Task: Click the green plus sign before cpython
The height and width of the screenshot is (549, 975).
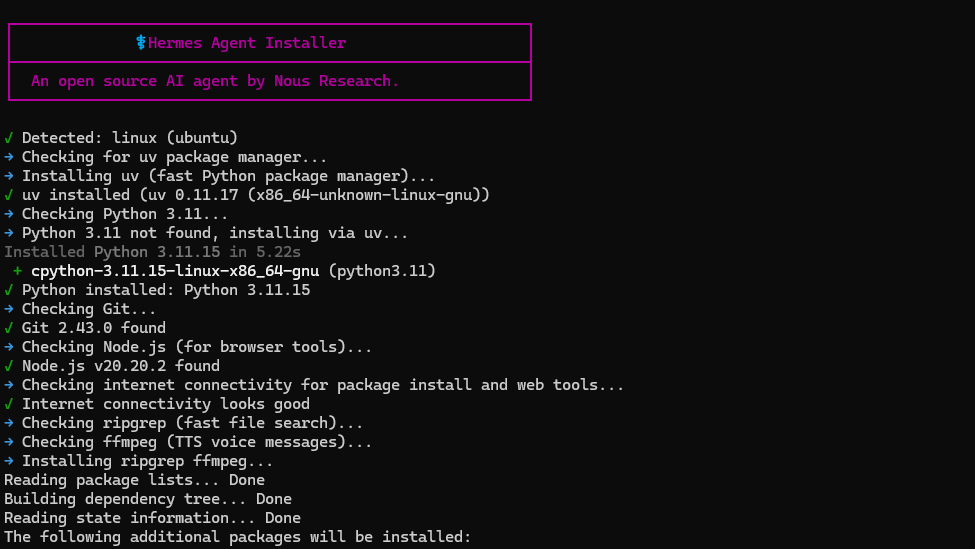Action: coord(17,271)
